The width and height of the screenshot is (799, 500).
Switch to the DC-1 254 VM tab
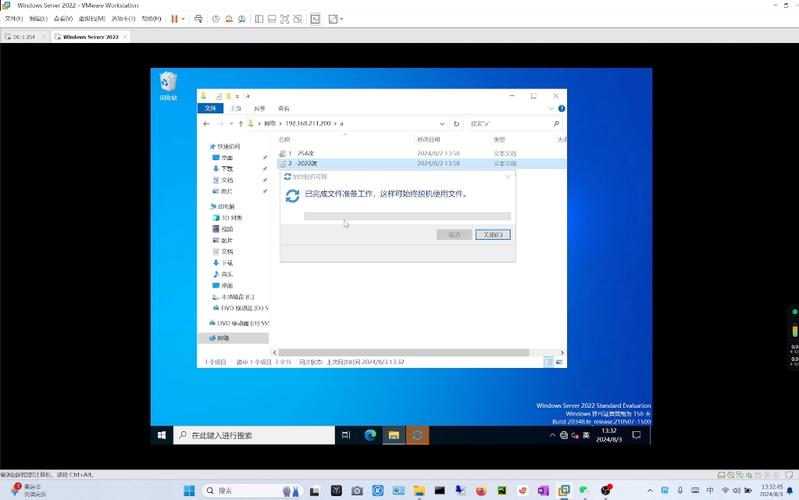click(x=24, y=37)
